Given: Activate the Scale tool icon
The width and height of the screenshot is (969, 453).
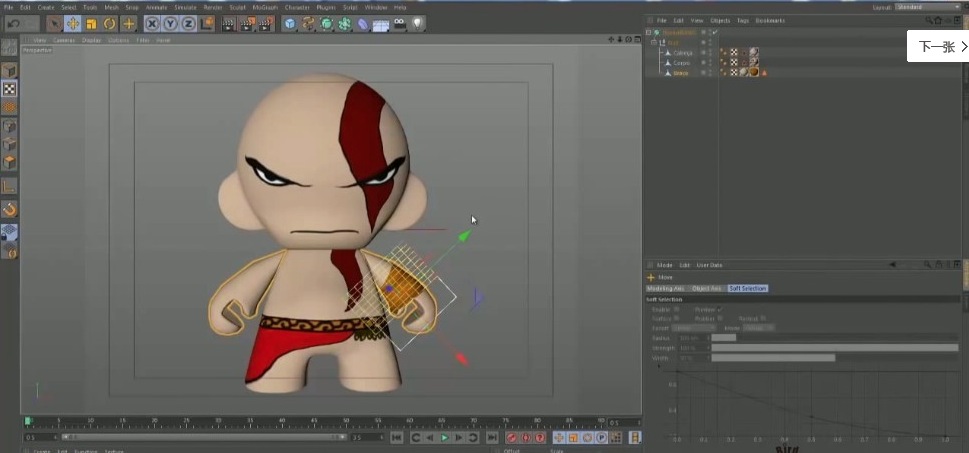Looking at the screenshot, I should [x=91, y=24].
